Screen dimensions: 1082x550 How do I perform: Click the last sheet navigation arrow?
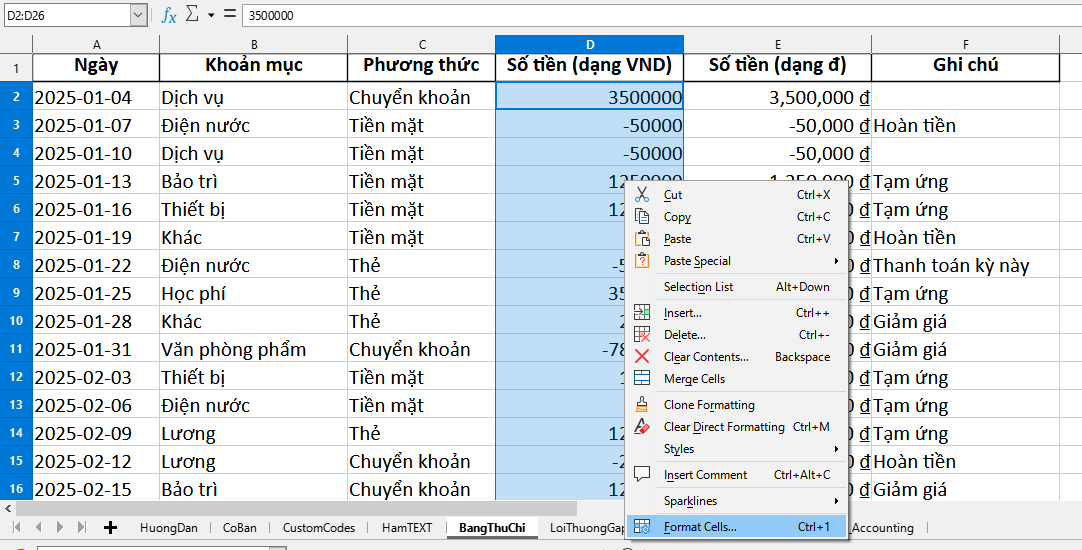point(81,528)
